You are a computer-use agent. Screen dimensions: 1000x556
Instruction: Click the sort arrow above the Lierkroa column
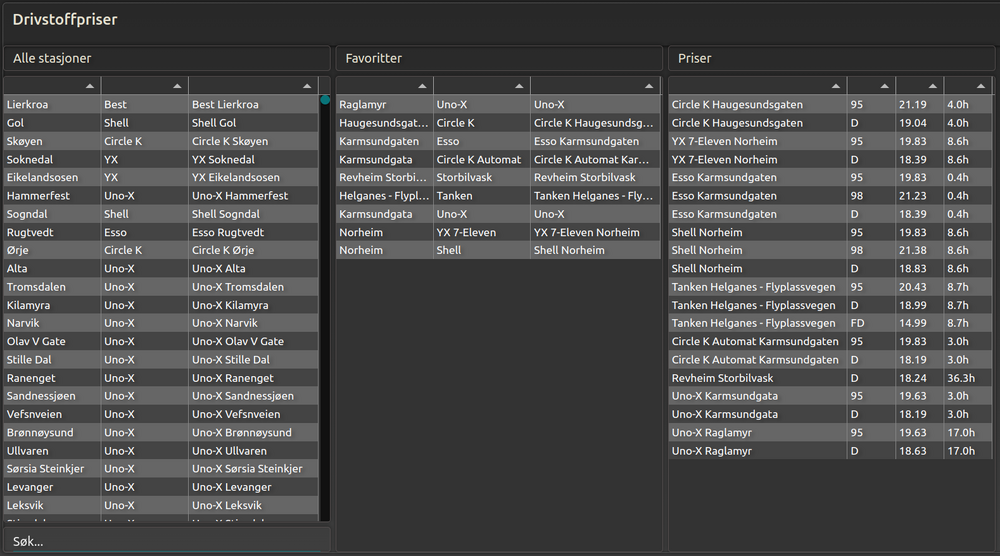tap(90, 86)
